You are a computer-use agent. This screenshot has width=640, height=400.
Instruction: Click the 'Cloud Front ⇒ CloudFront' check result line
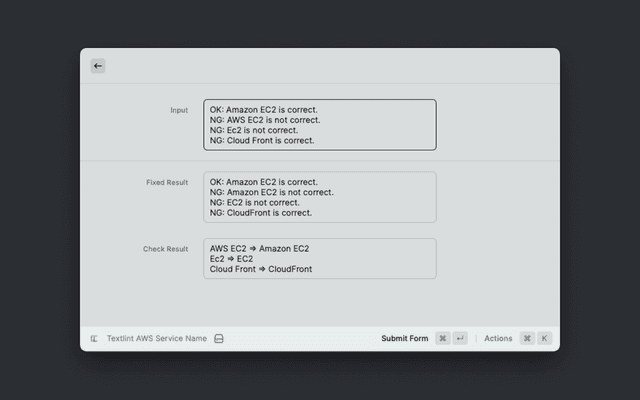tap(261, 269)
